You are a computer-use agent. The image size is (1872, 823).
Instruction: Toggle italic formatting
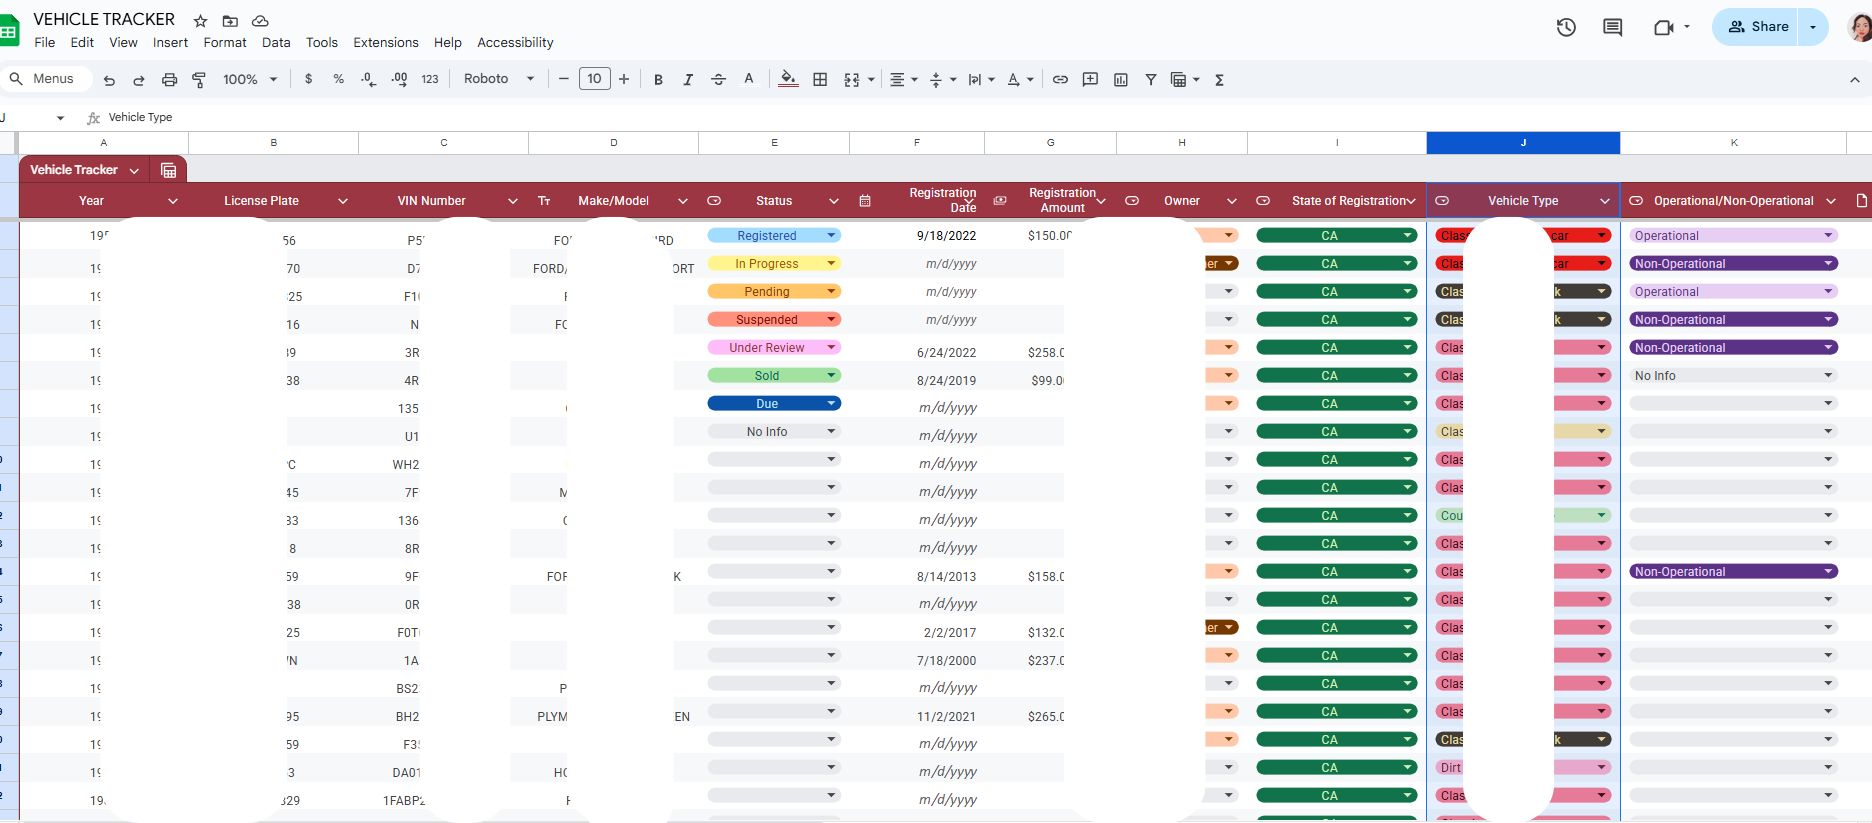click(x=688, y=79)
